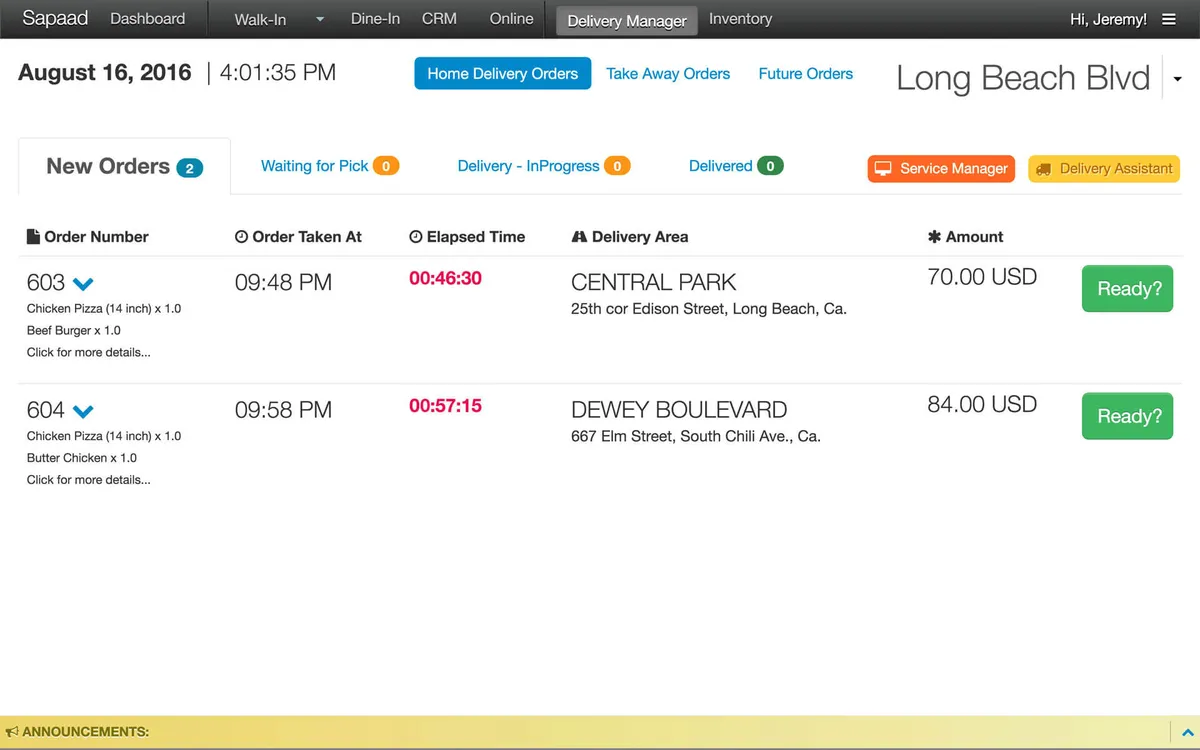Click 'Click for more details...' under order 604
Screen dimensions: 1200x750
coord(89,480)
